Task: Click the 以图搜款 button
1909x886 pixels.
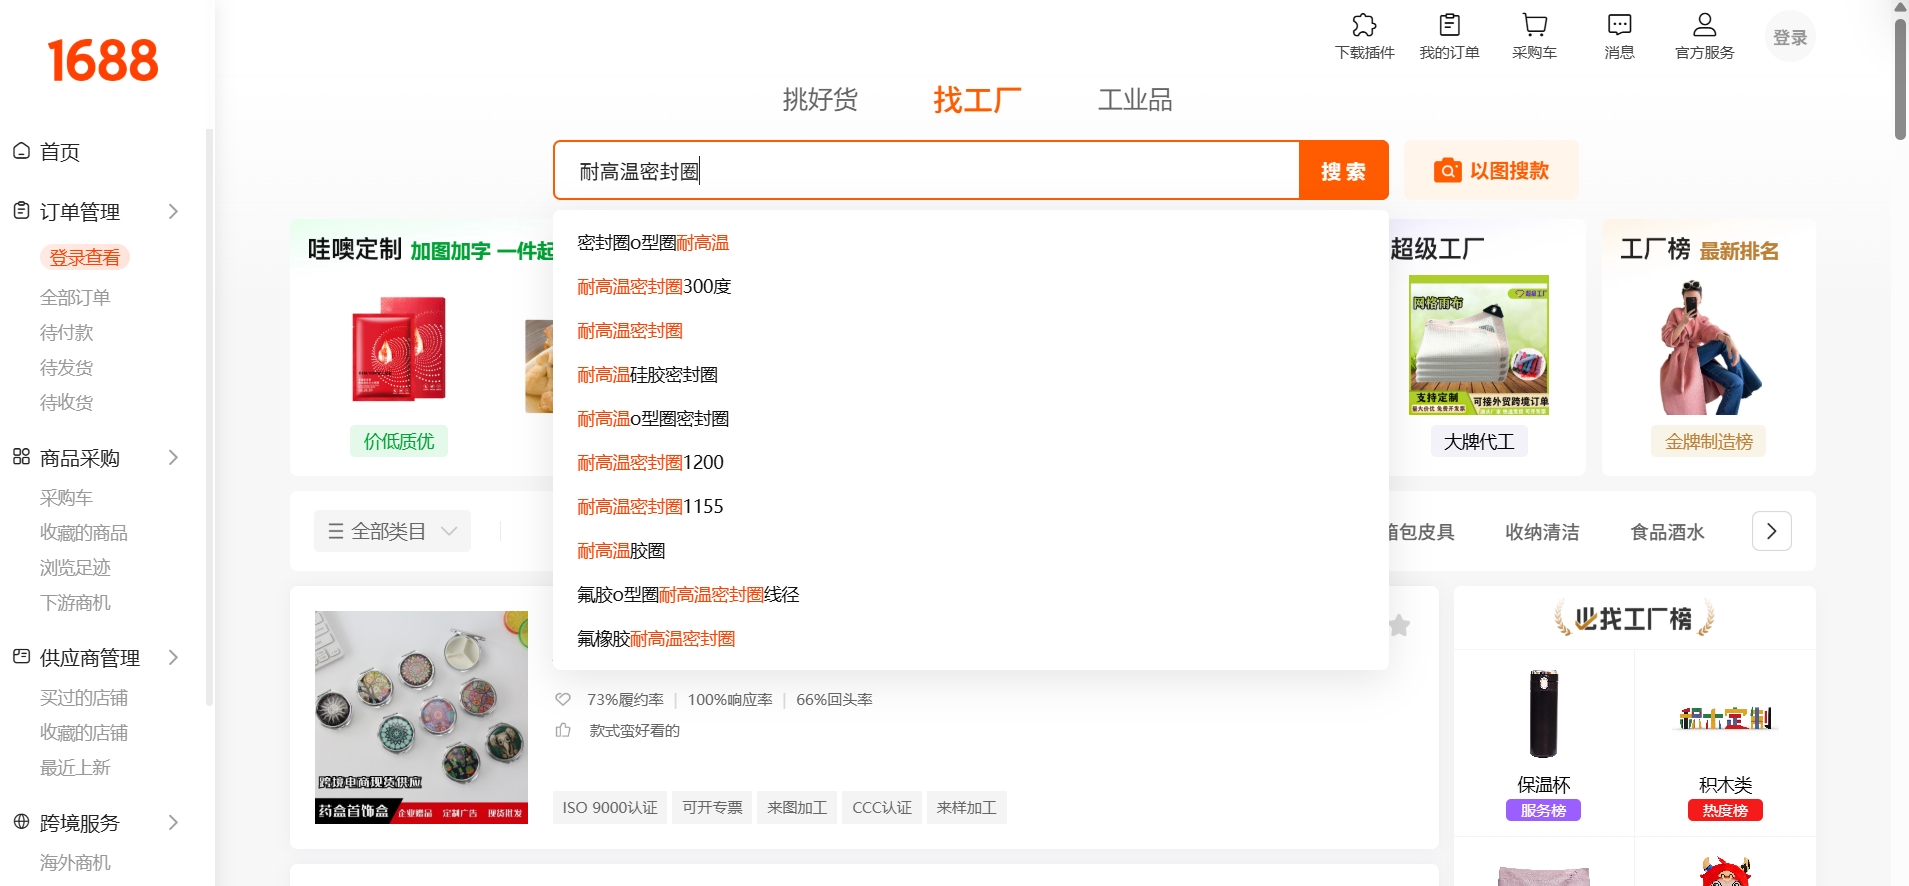Action: pyautogui.click(x=1491, y=170)
